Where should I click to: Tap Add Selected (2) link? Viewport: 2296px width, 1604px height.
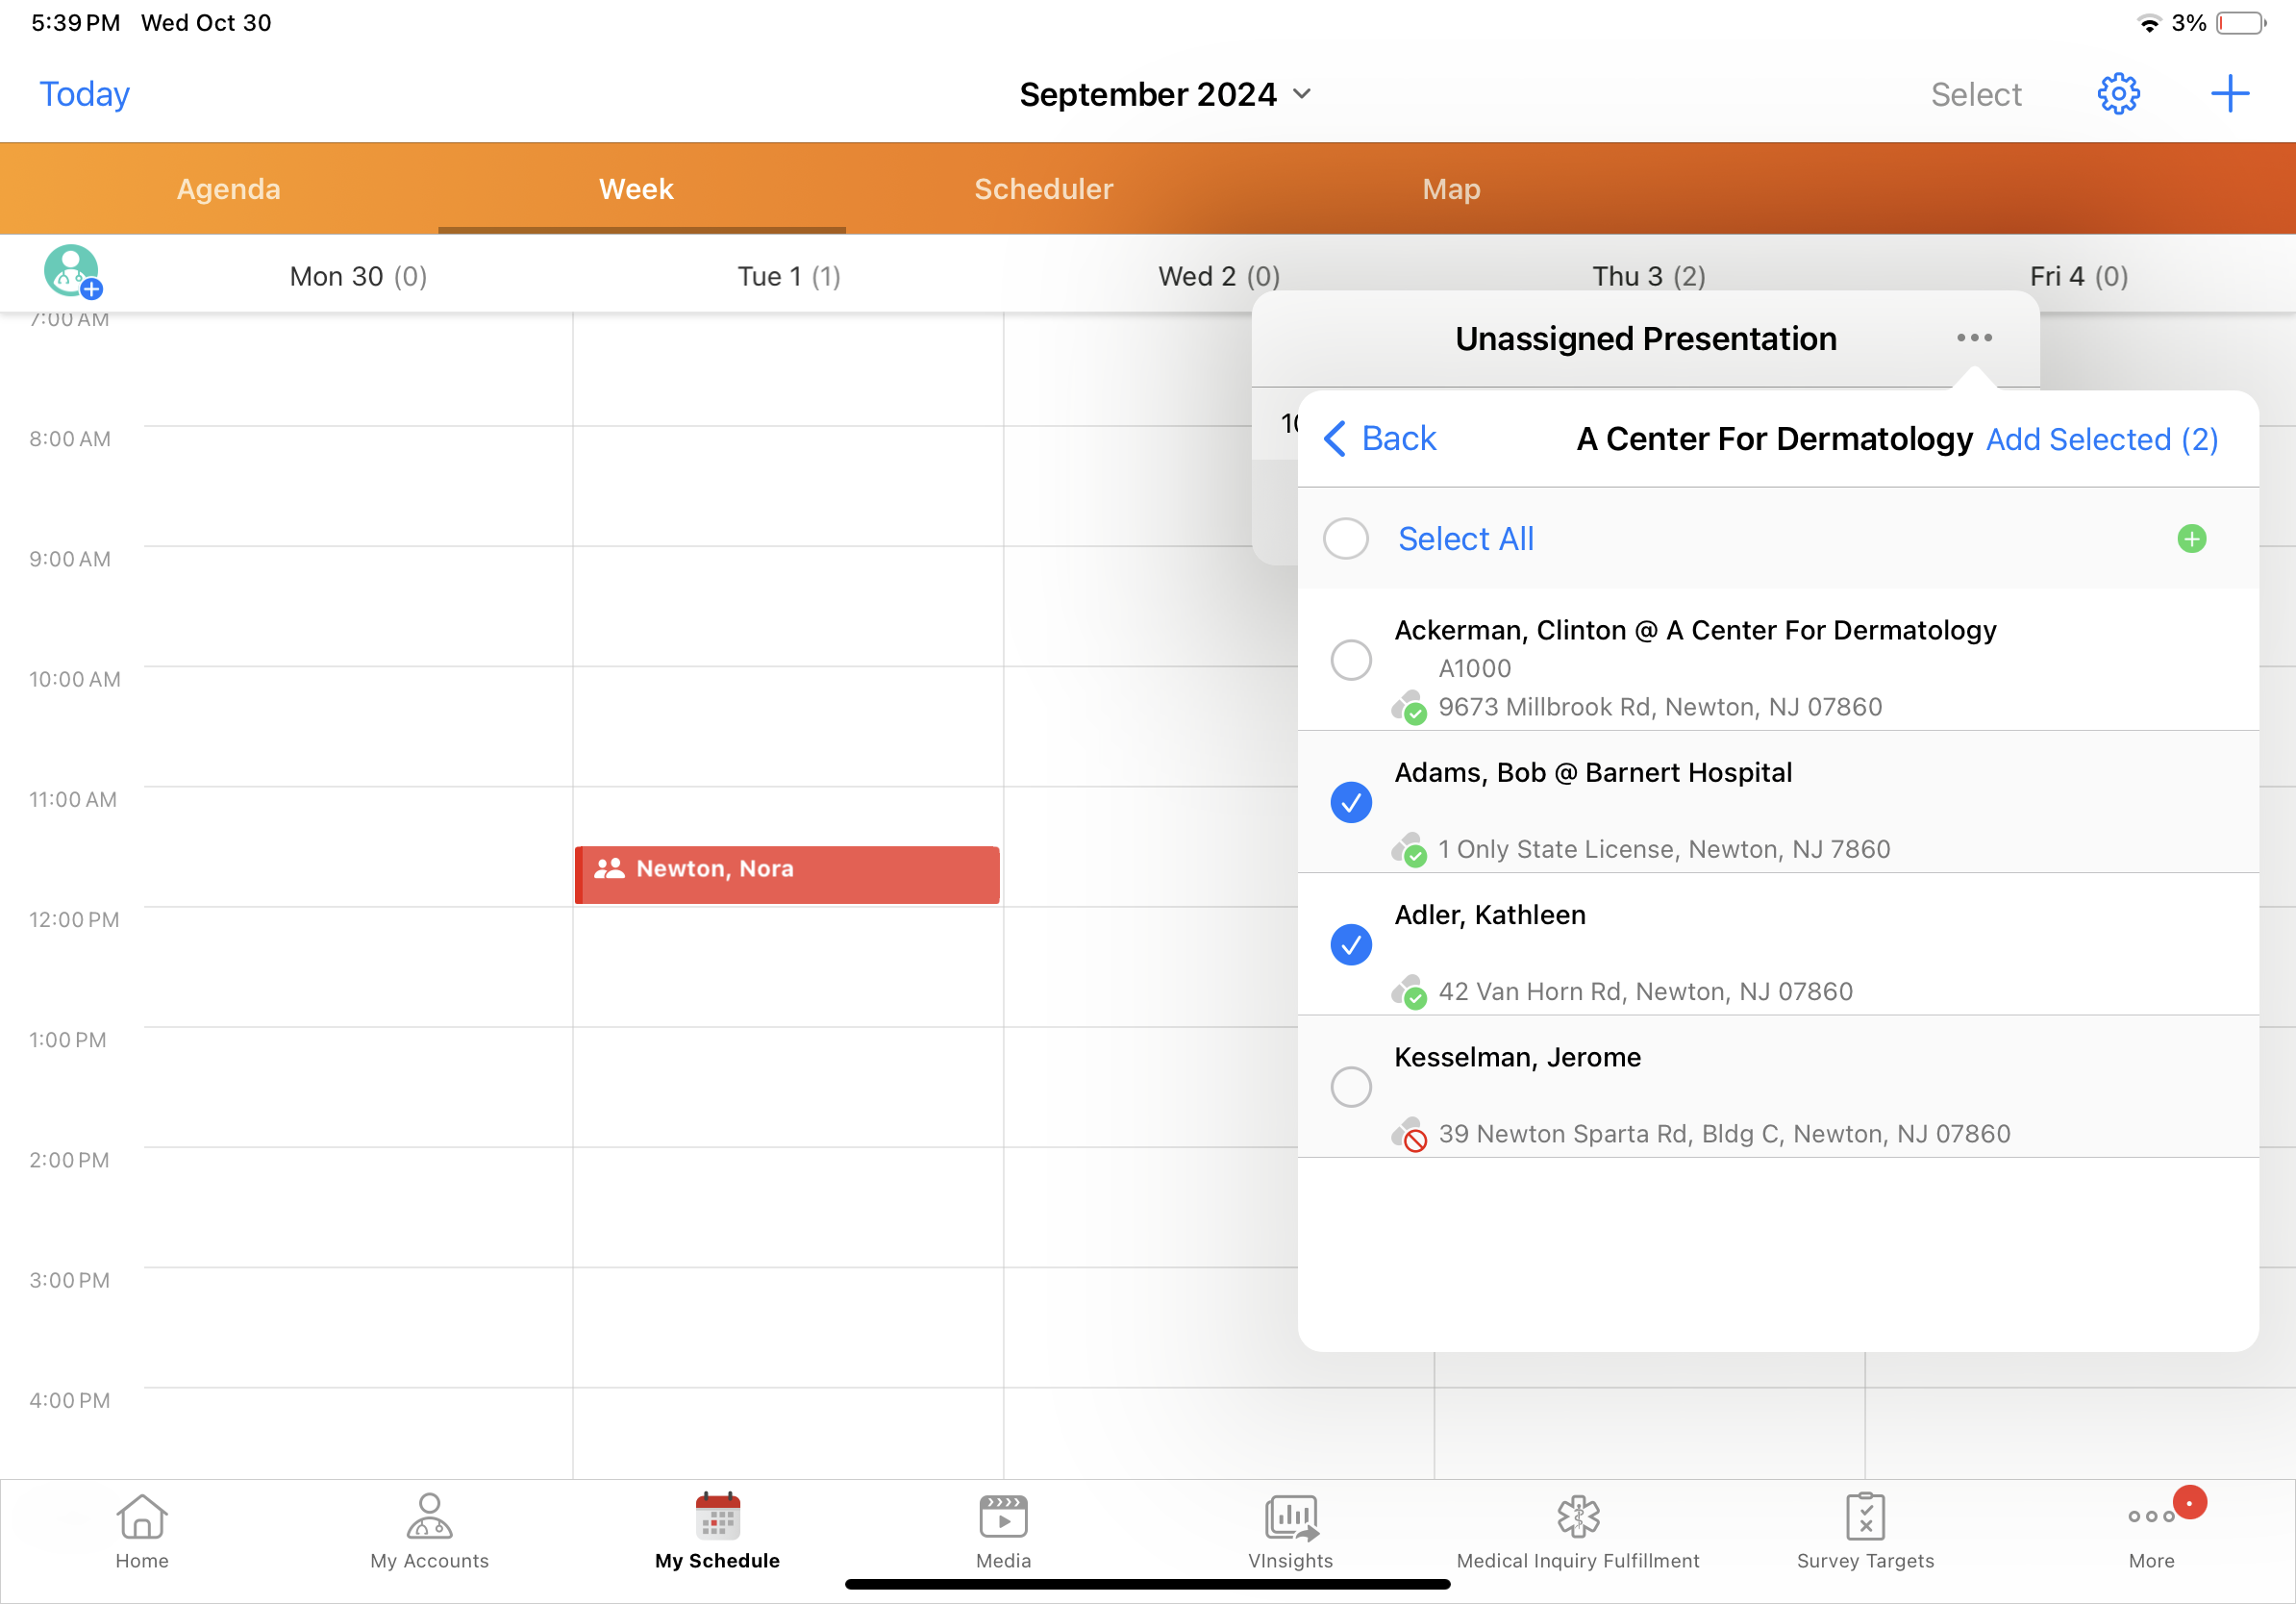(x=2101, y=440)
